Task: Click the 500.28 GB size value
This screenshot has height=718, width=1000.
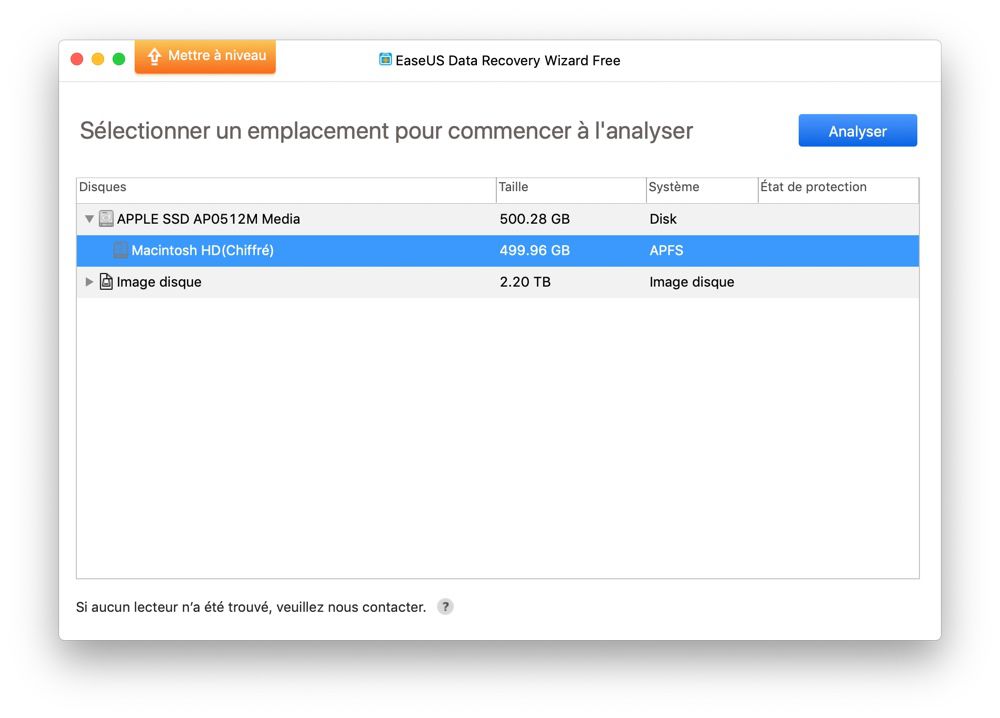Action: [x=534, y=219]
